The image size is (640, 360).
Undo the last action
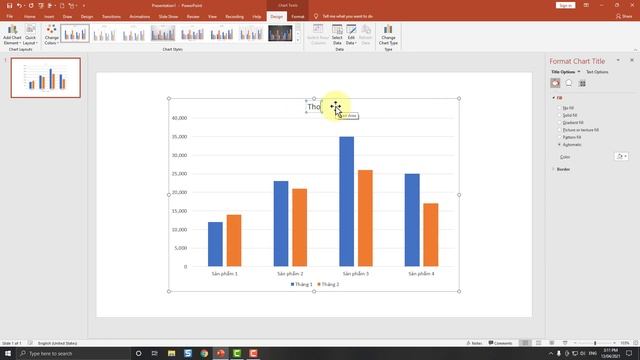pos(19,6)
